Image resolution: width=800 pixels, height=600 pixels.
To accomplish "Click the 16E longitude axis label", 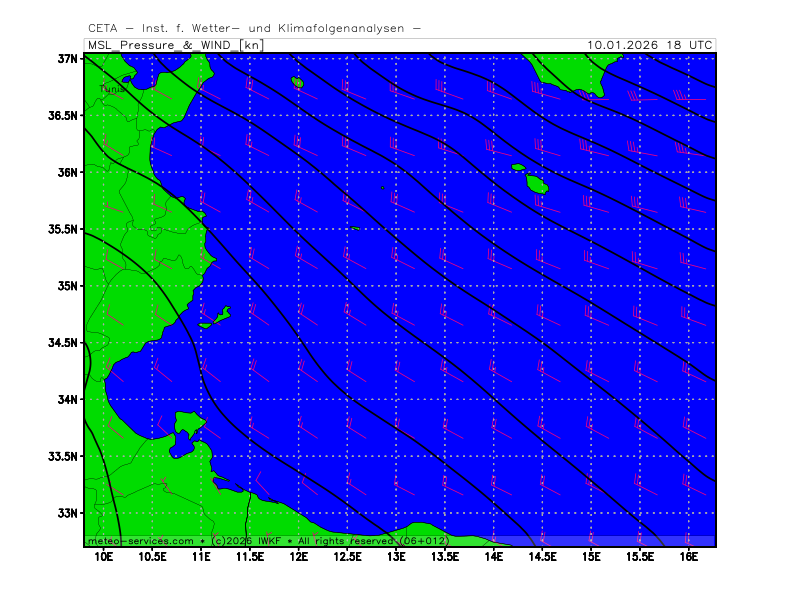I will (688, 555).
